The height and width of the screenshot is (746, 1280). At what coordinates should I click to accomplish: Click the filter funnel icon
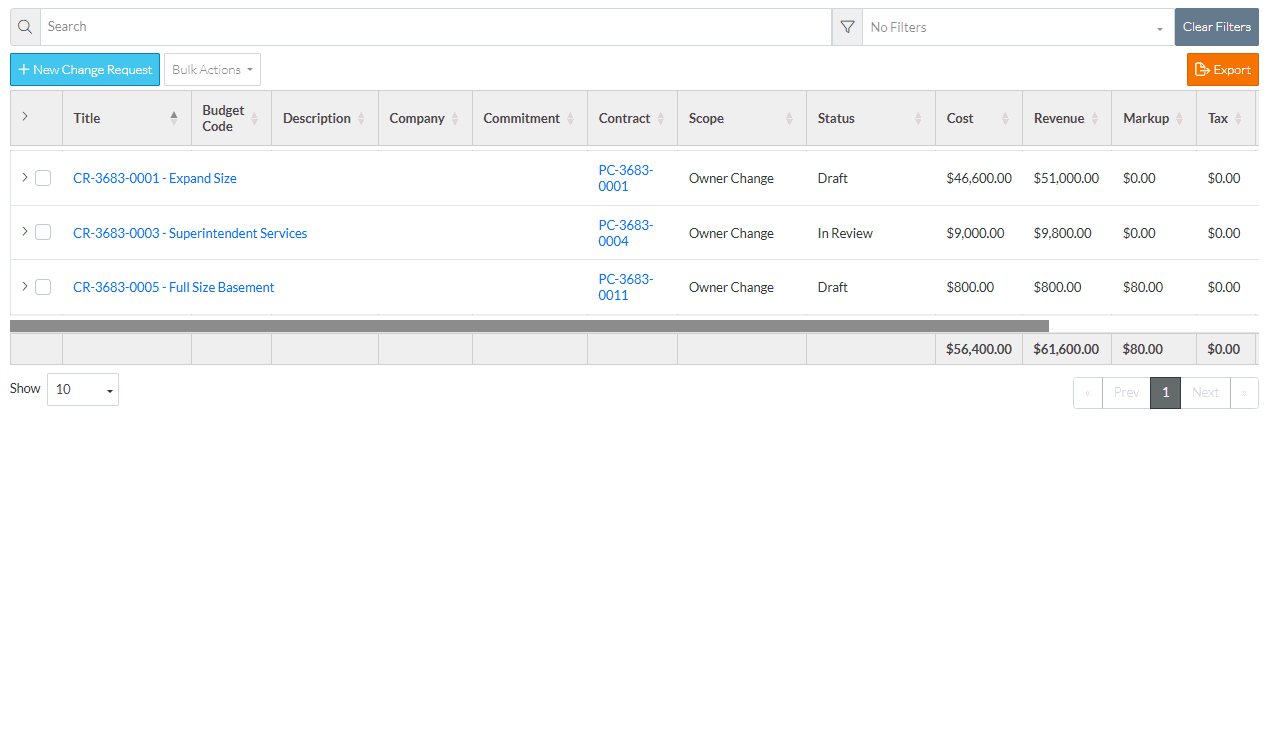coord(847,27)
